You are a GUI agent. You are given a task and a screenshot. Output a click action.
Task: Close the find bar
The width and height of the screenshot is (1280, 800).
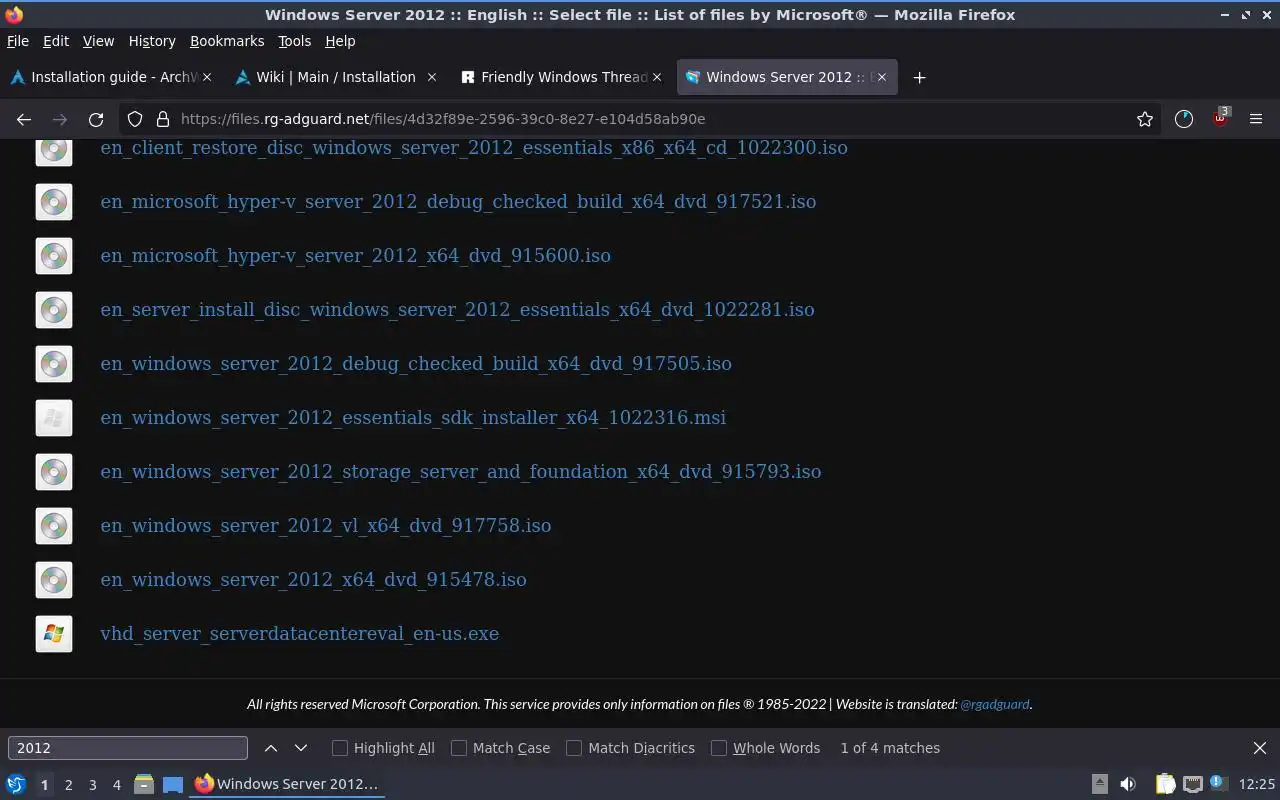point(1260,748)
